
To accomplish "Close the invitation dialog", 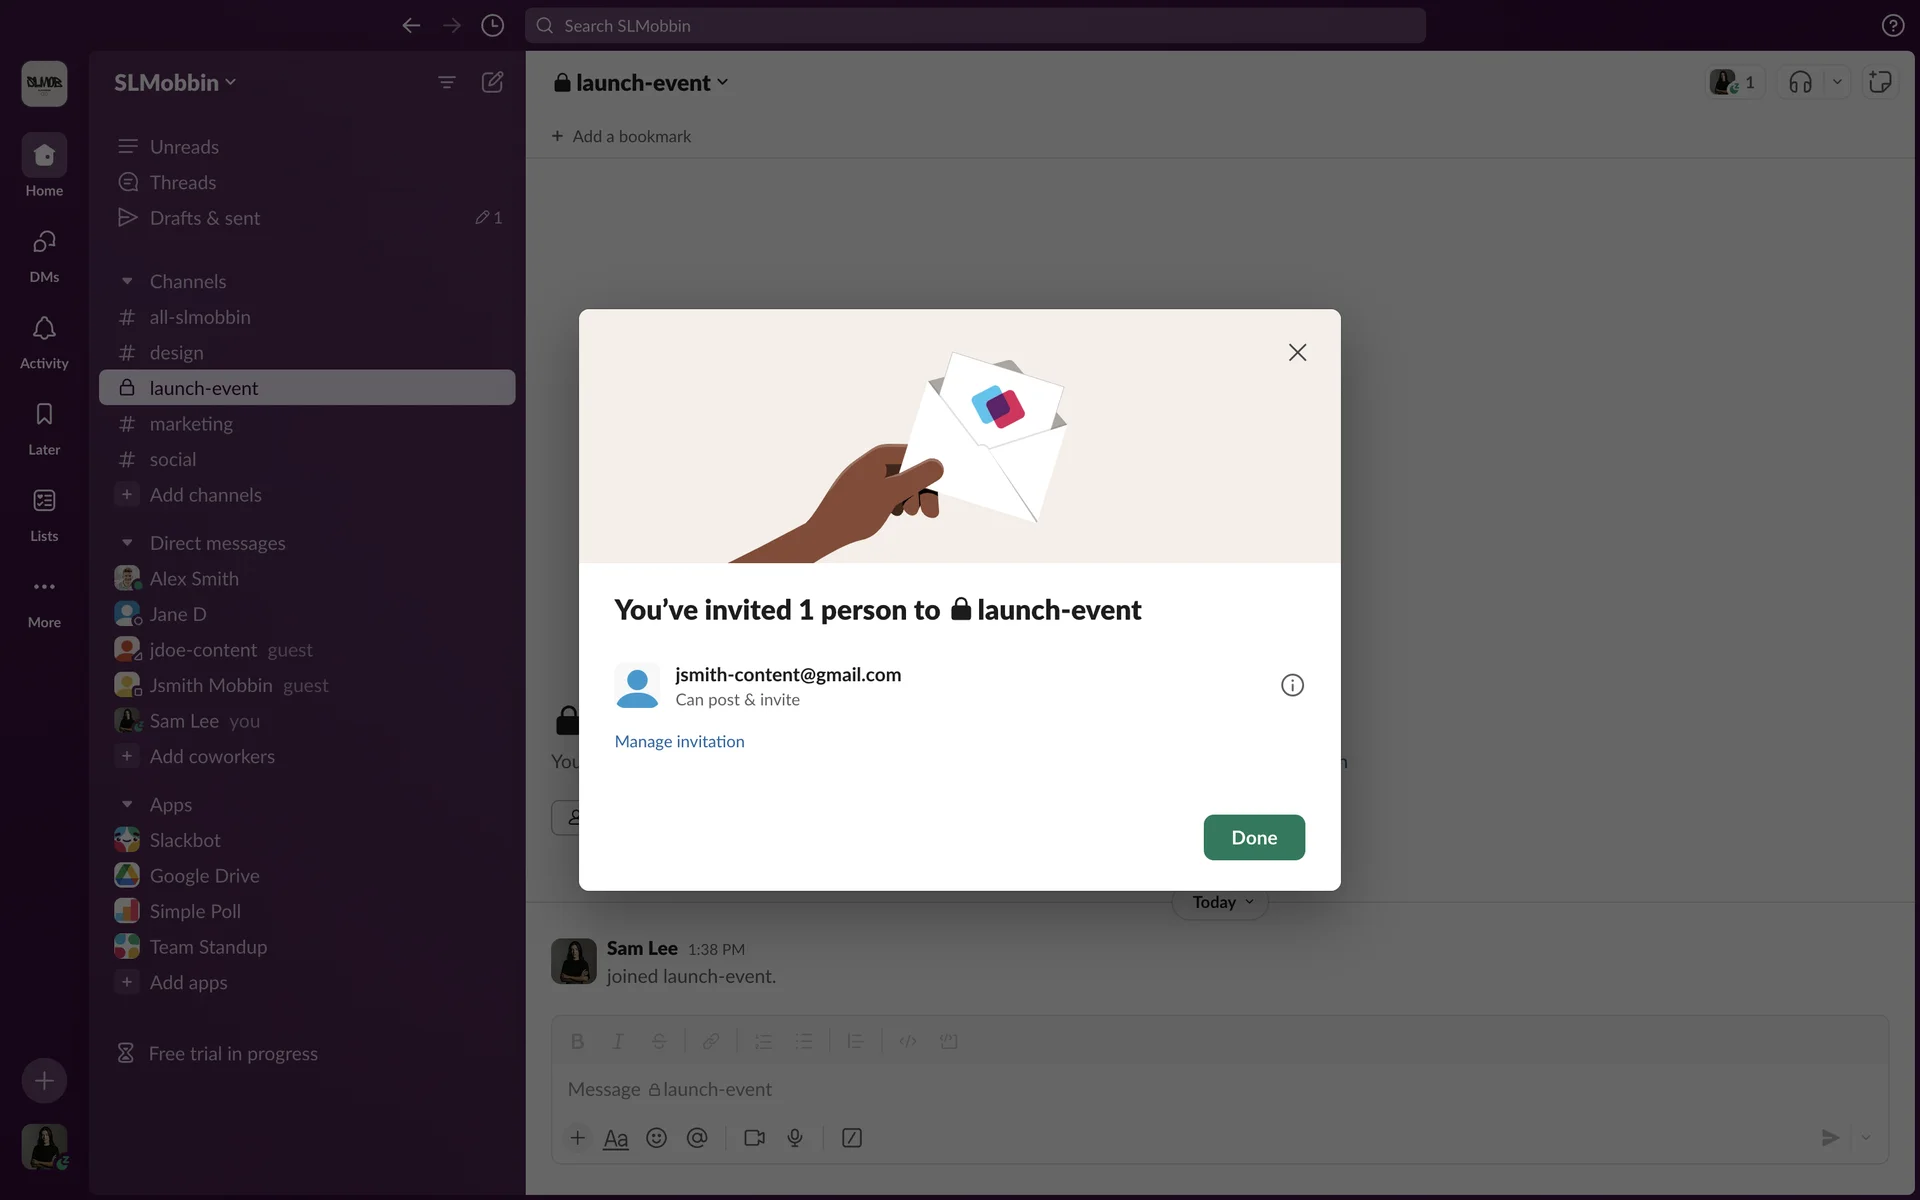I will (x=1297, y=352).
